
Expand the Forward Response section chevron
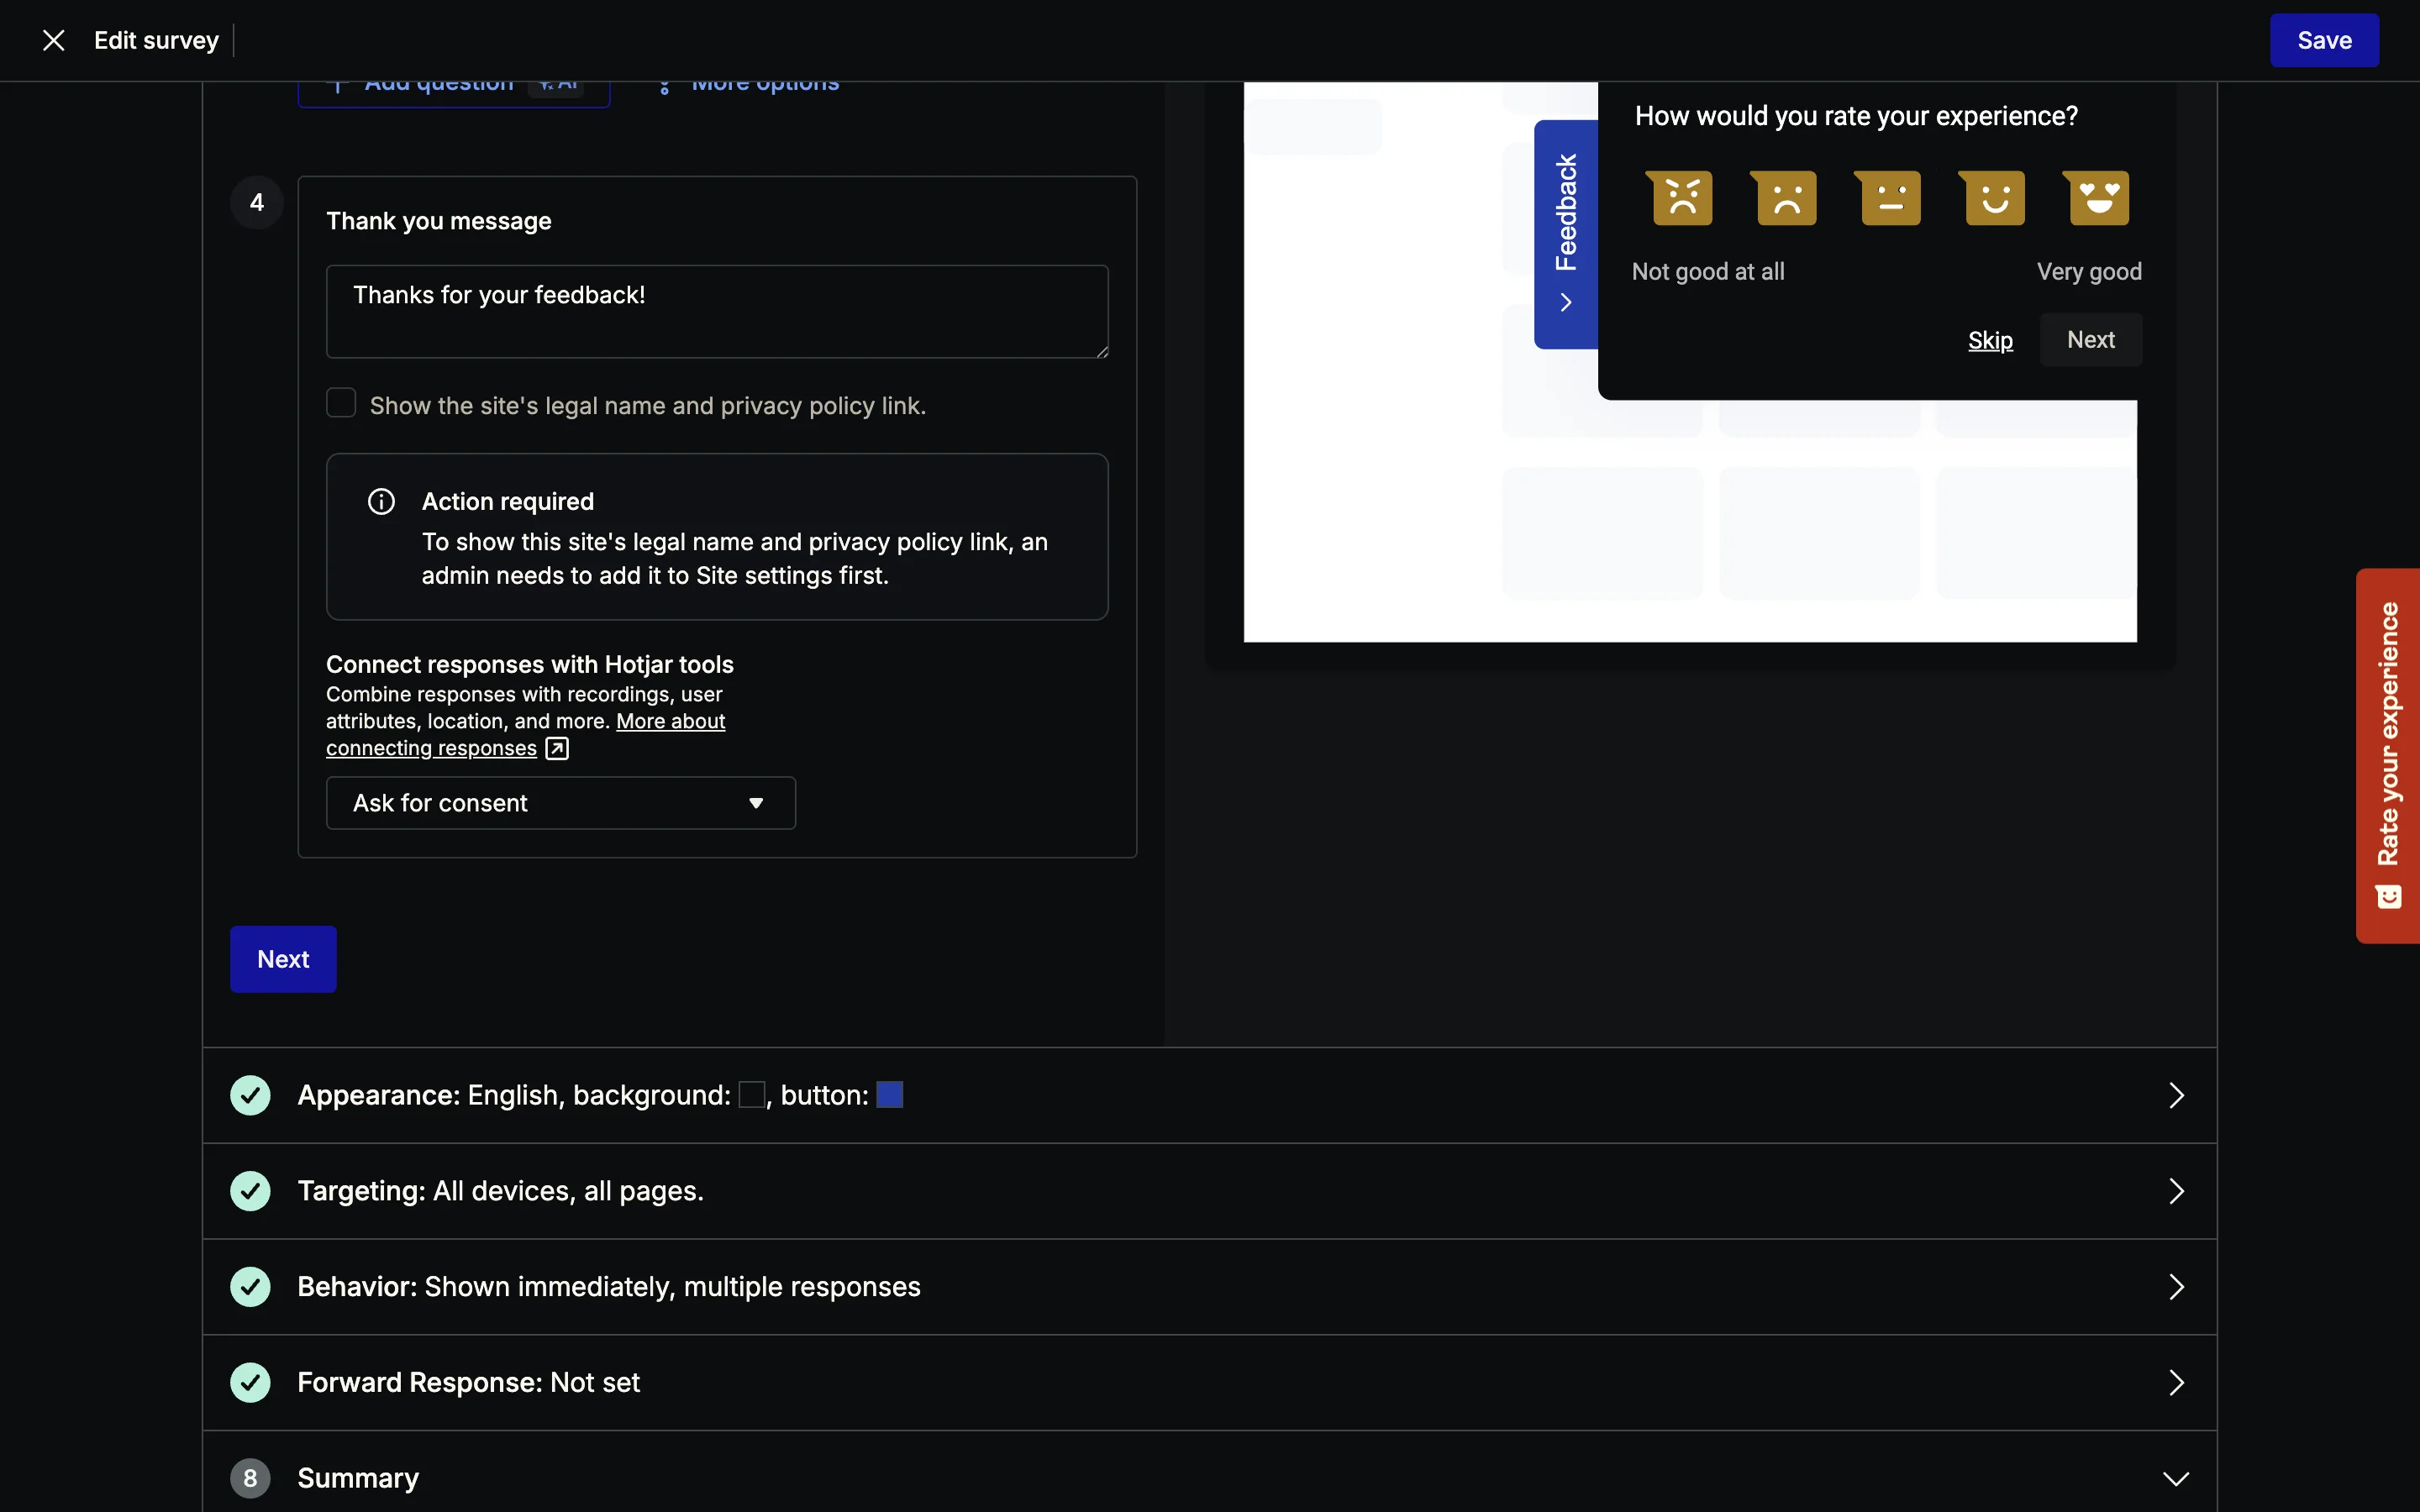pyautogui.click(x=2177, y=1382)
